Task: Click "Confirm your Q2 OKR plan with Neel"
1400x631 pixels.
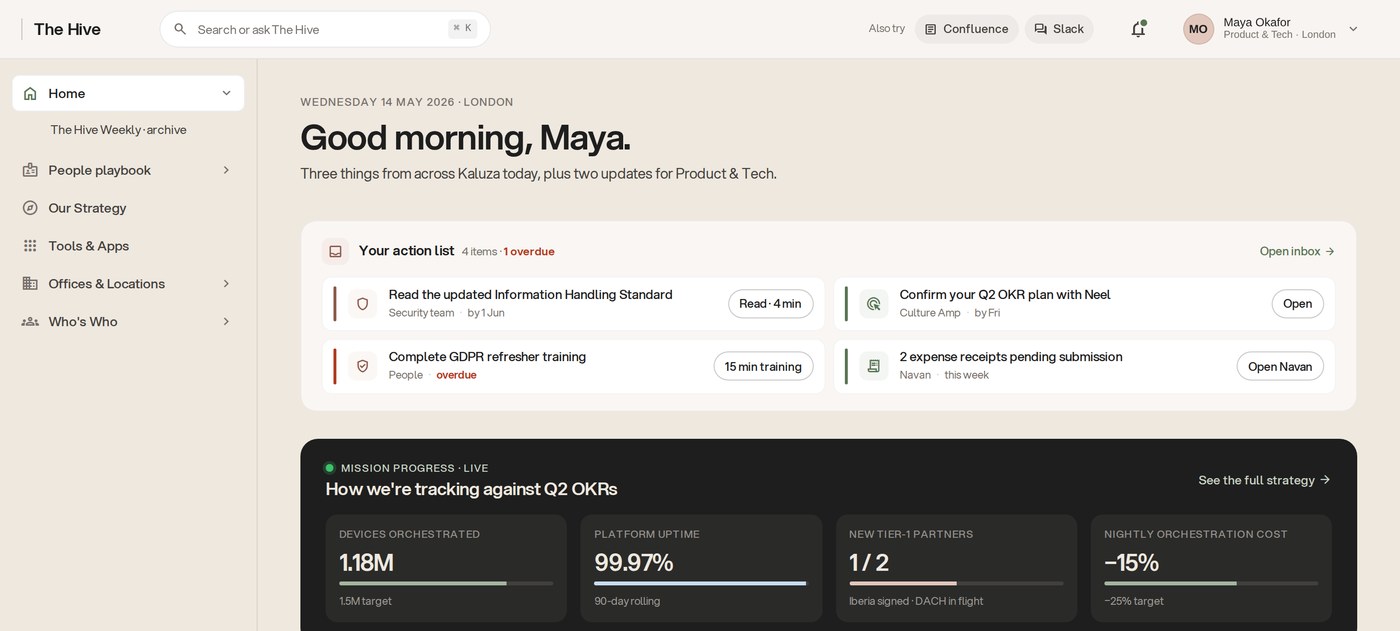Action: click(x=1005, y=295)
